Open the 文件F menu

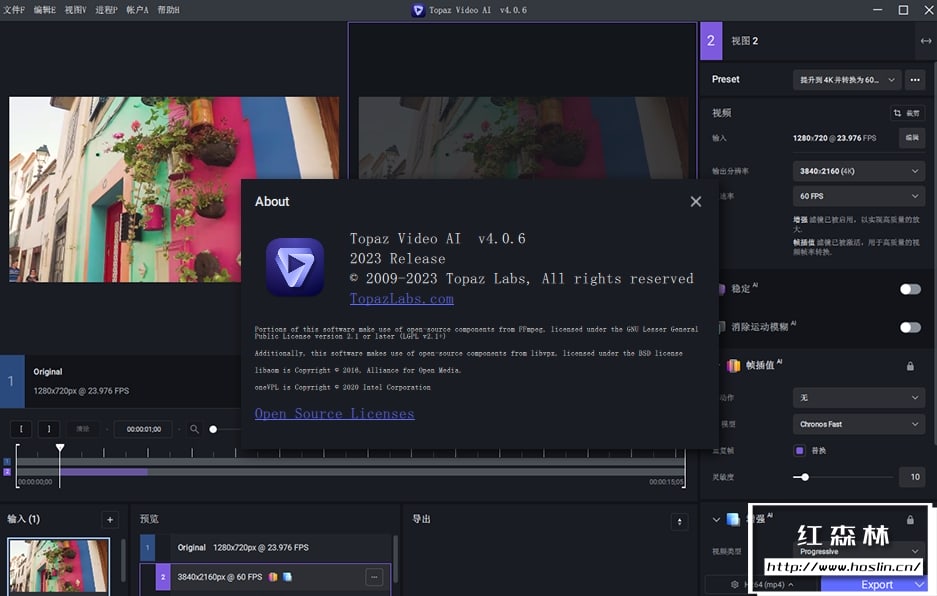(x=14, y=10)
